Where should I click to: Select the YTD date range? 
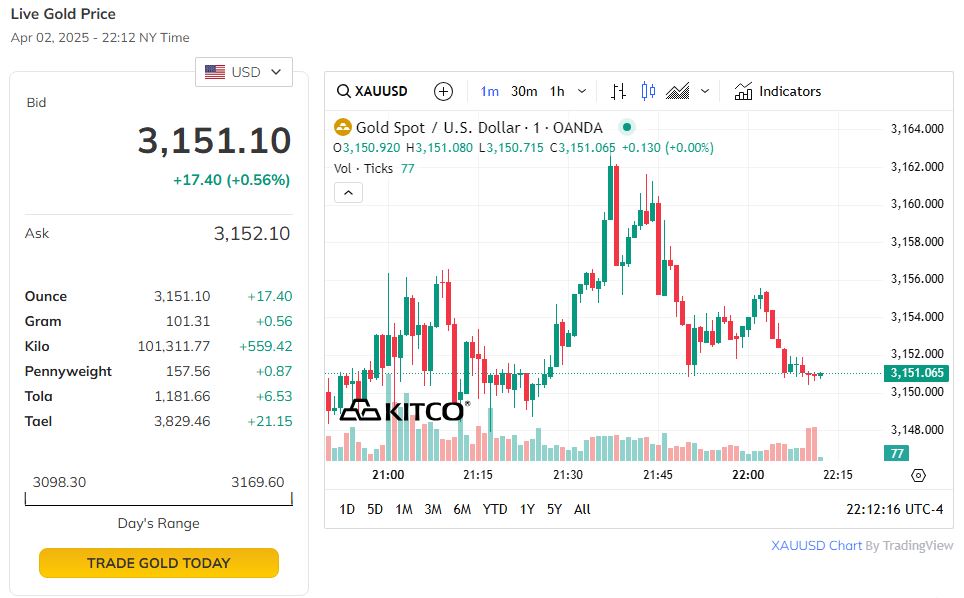[495, 509]
